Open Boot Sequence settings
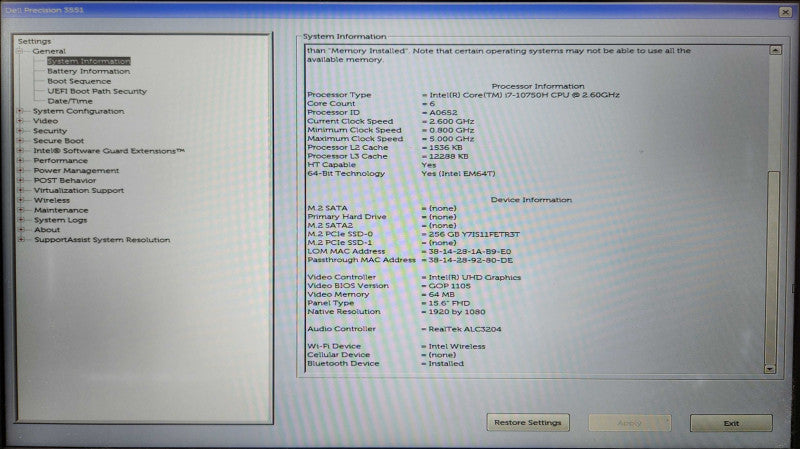This screenshot has width=800, height=449. pos(79,81)
